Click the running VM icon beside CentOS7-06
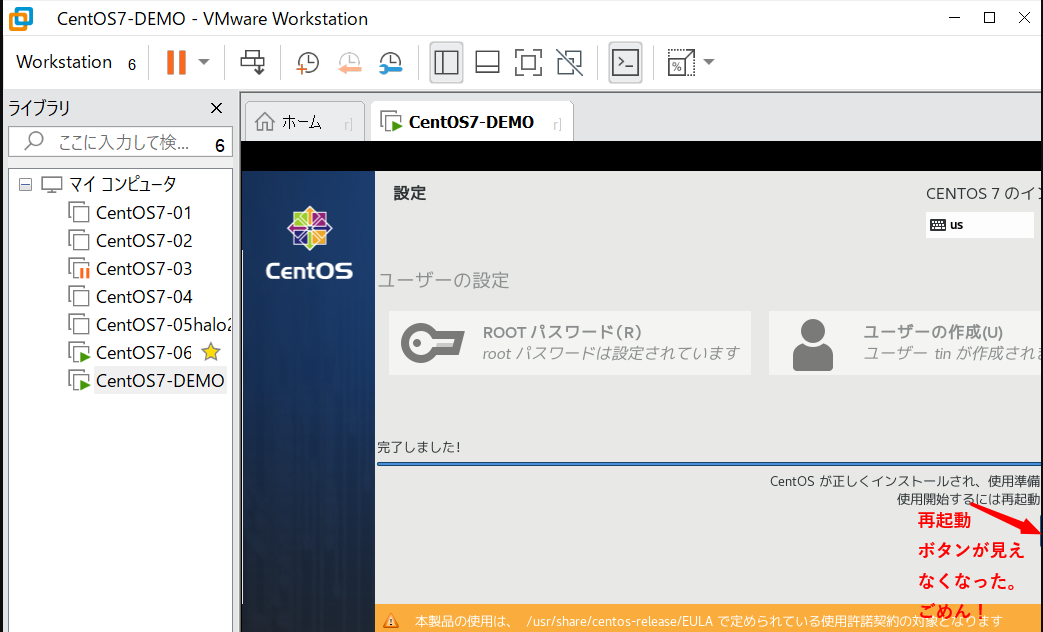1043x632 pixels. (78, 353)
